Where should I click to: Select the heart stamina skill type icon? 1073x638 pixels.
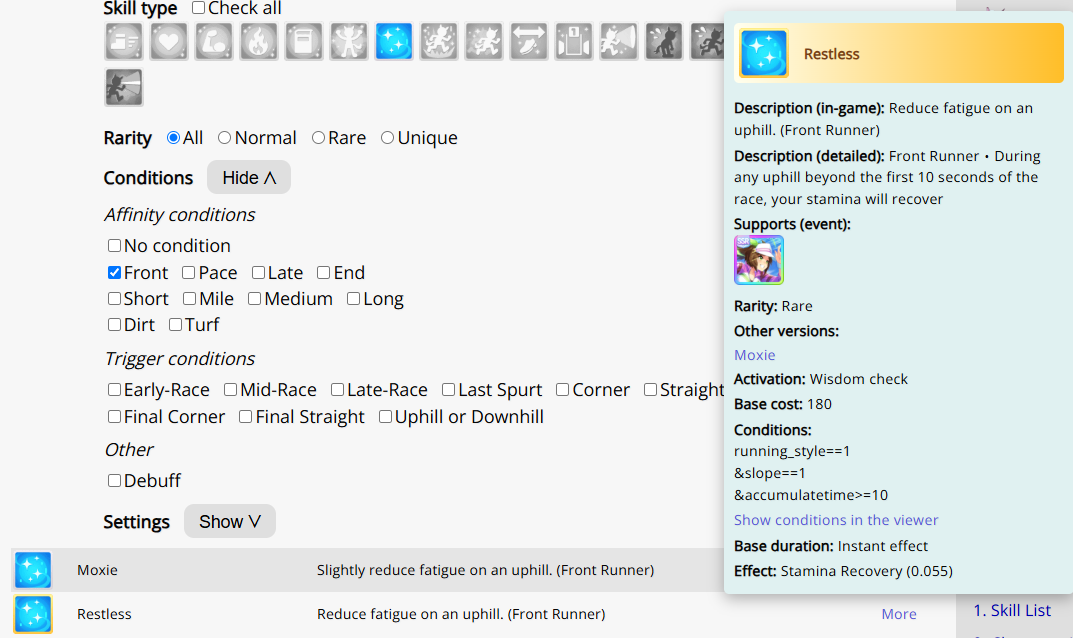[168, 42]
